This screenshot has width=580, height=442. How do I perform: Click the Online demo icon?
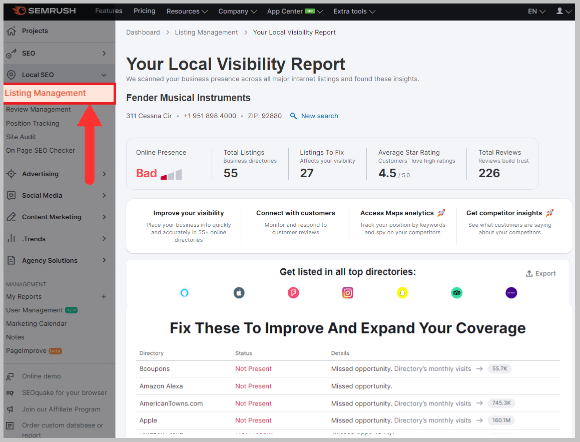pyautogui.click(x=10, y=377)
